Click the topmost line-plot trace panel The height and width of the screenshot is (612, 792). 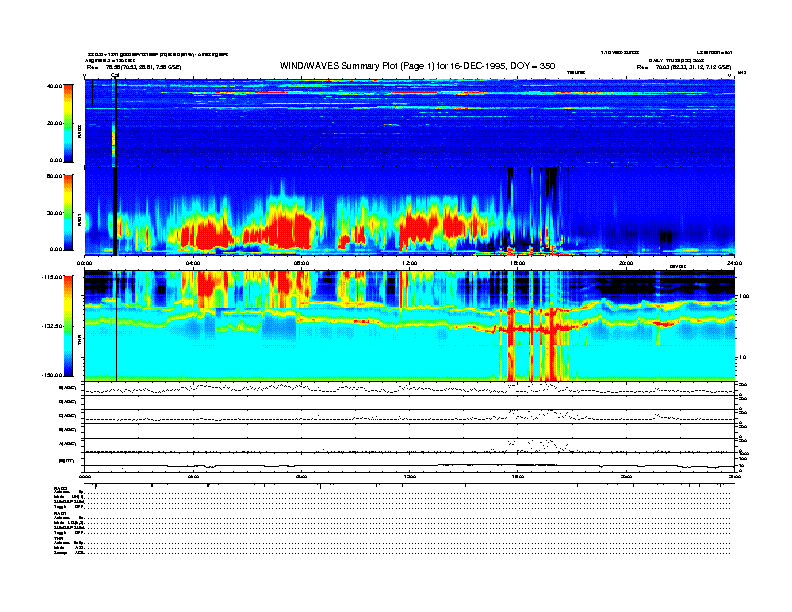(x=410, y=389)
